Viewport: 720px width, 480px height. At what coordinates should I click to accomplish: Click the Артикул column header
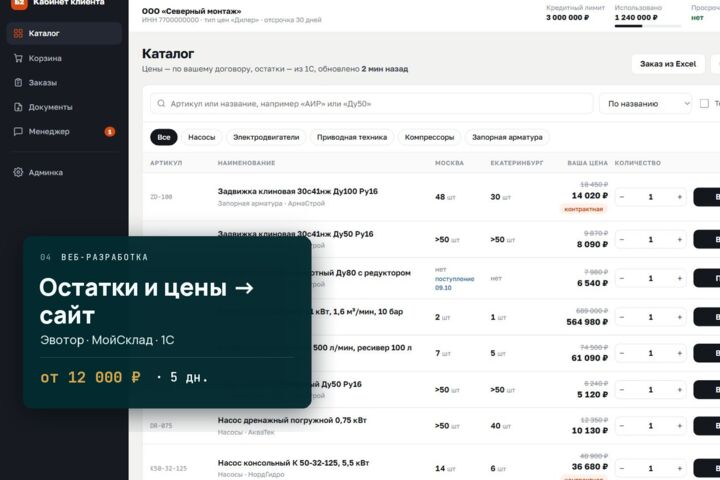(x=166, y=163)
